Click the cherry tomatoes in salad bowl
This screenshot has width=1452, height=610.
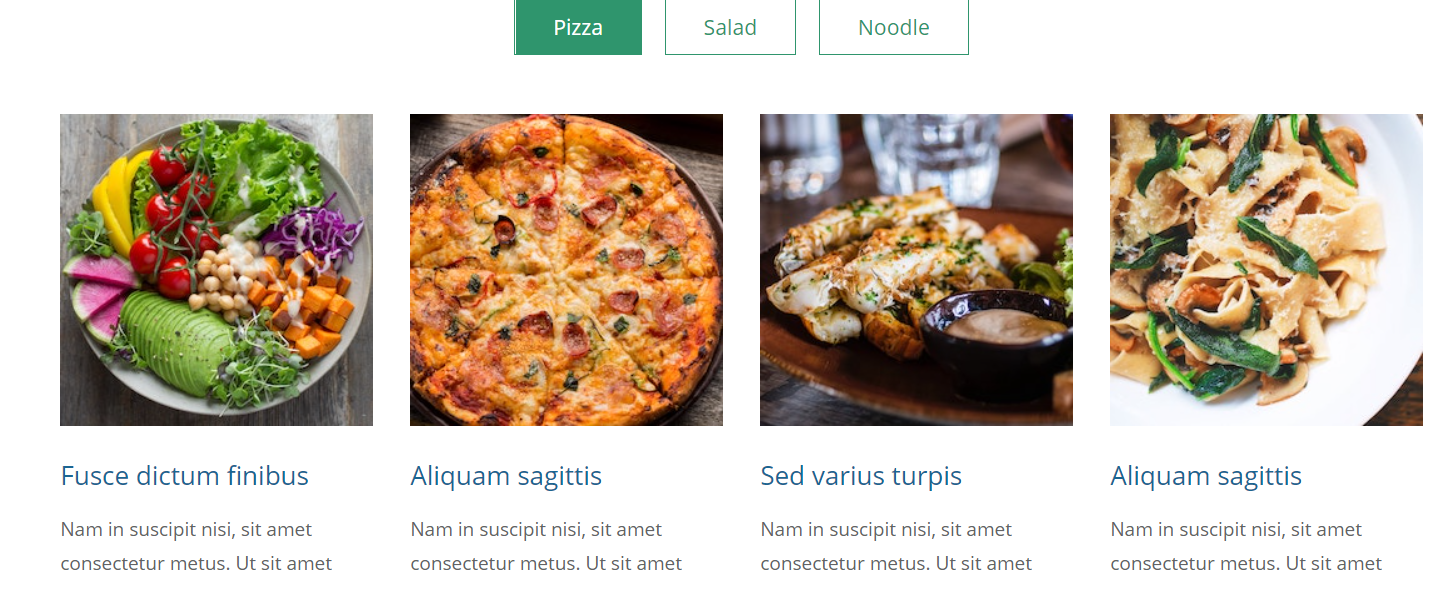click(x=174, y=222)
